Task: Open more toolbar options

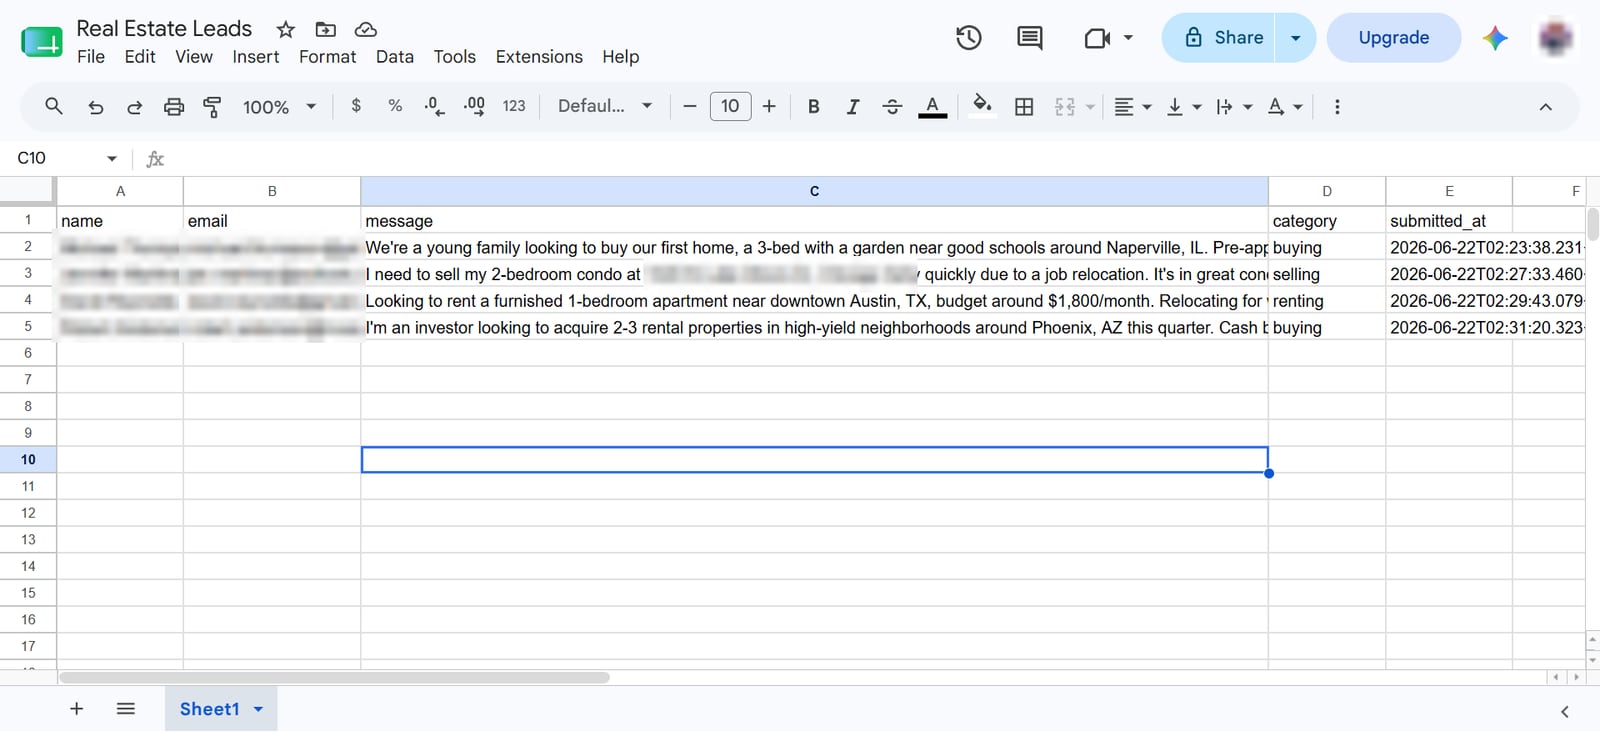Action: tap(1337, 107)
